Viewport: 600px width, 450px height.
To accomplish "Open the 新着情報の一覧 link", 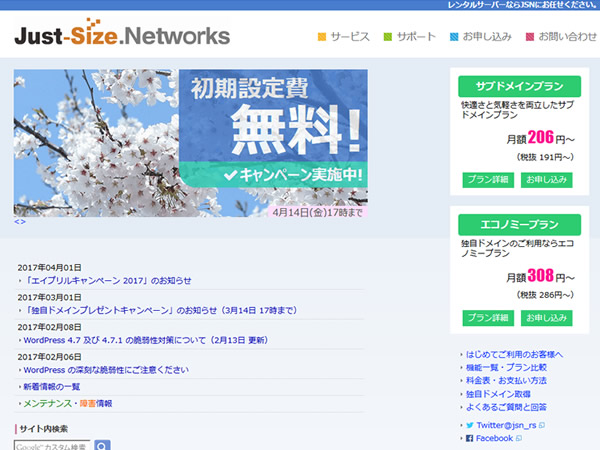I will (x=52, y=387).
